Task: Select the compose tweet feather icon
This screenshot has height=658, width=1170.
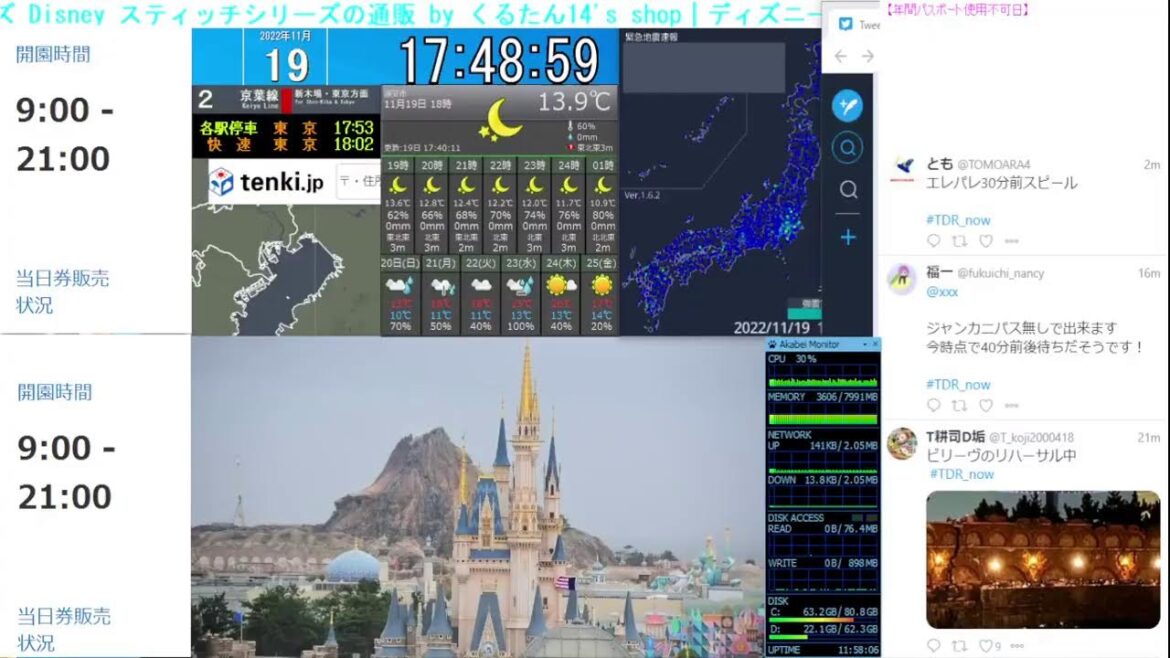Action: coord(846,107)
